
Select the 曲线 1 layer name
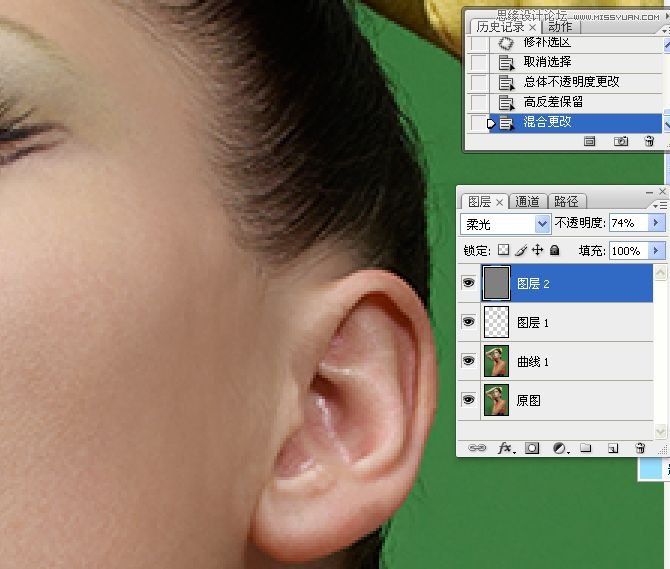point(532,362)
